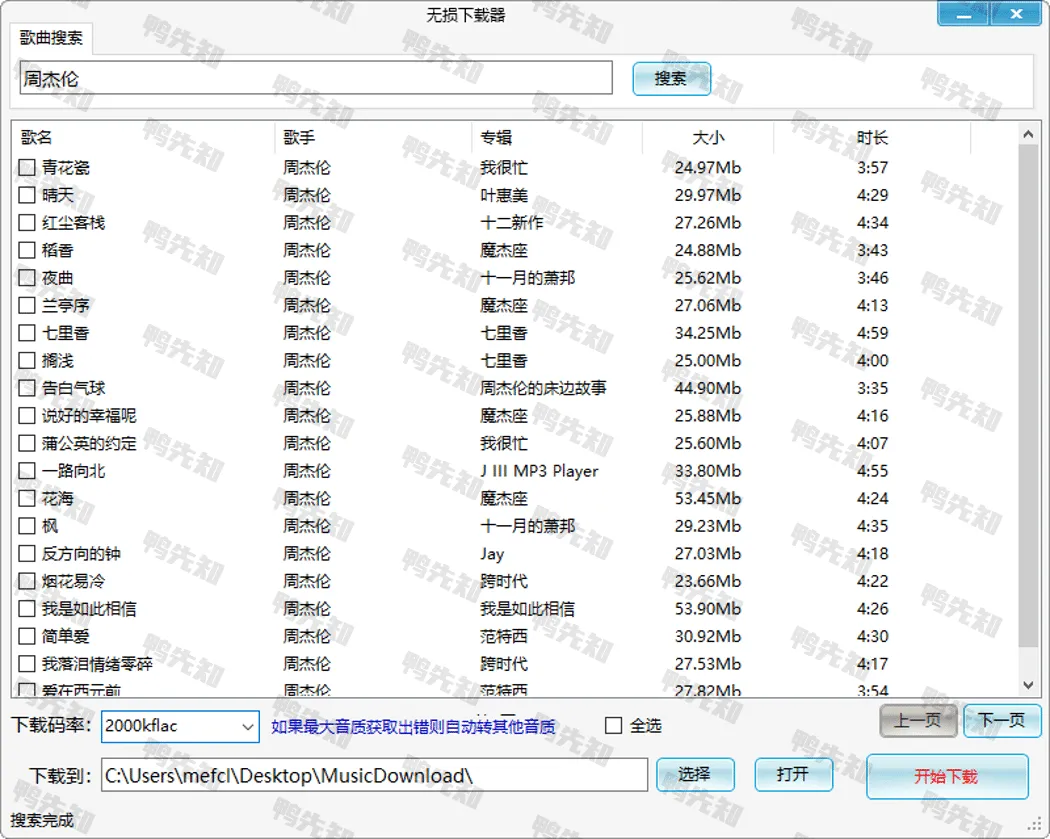Viewport: 1050px width, 839px height.
Task: Click album 周杰伦的床边故事
Action: (543, 388)
